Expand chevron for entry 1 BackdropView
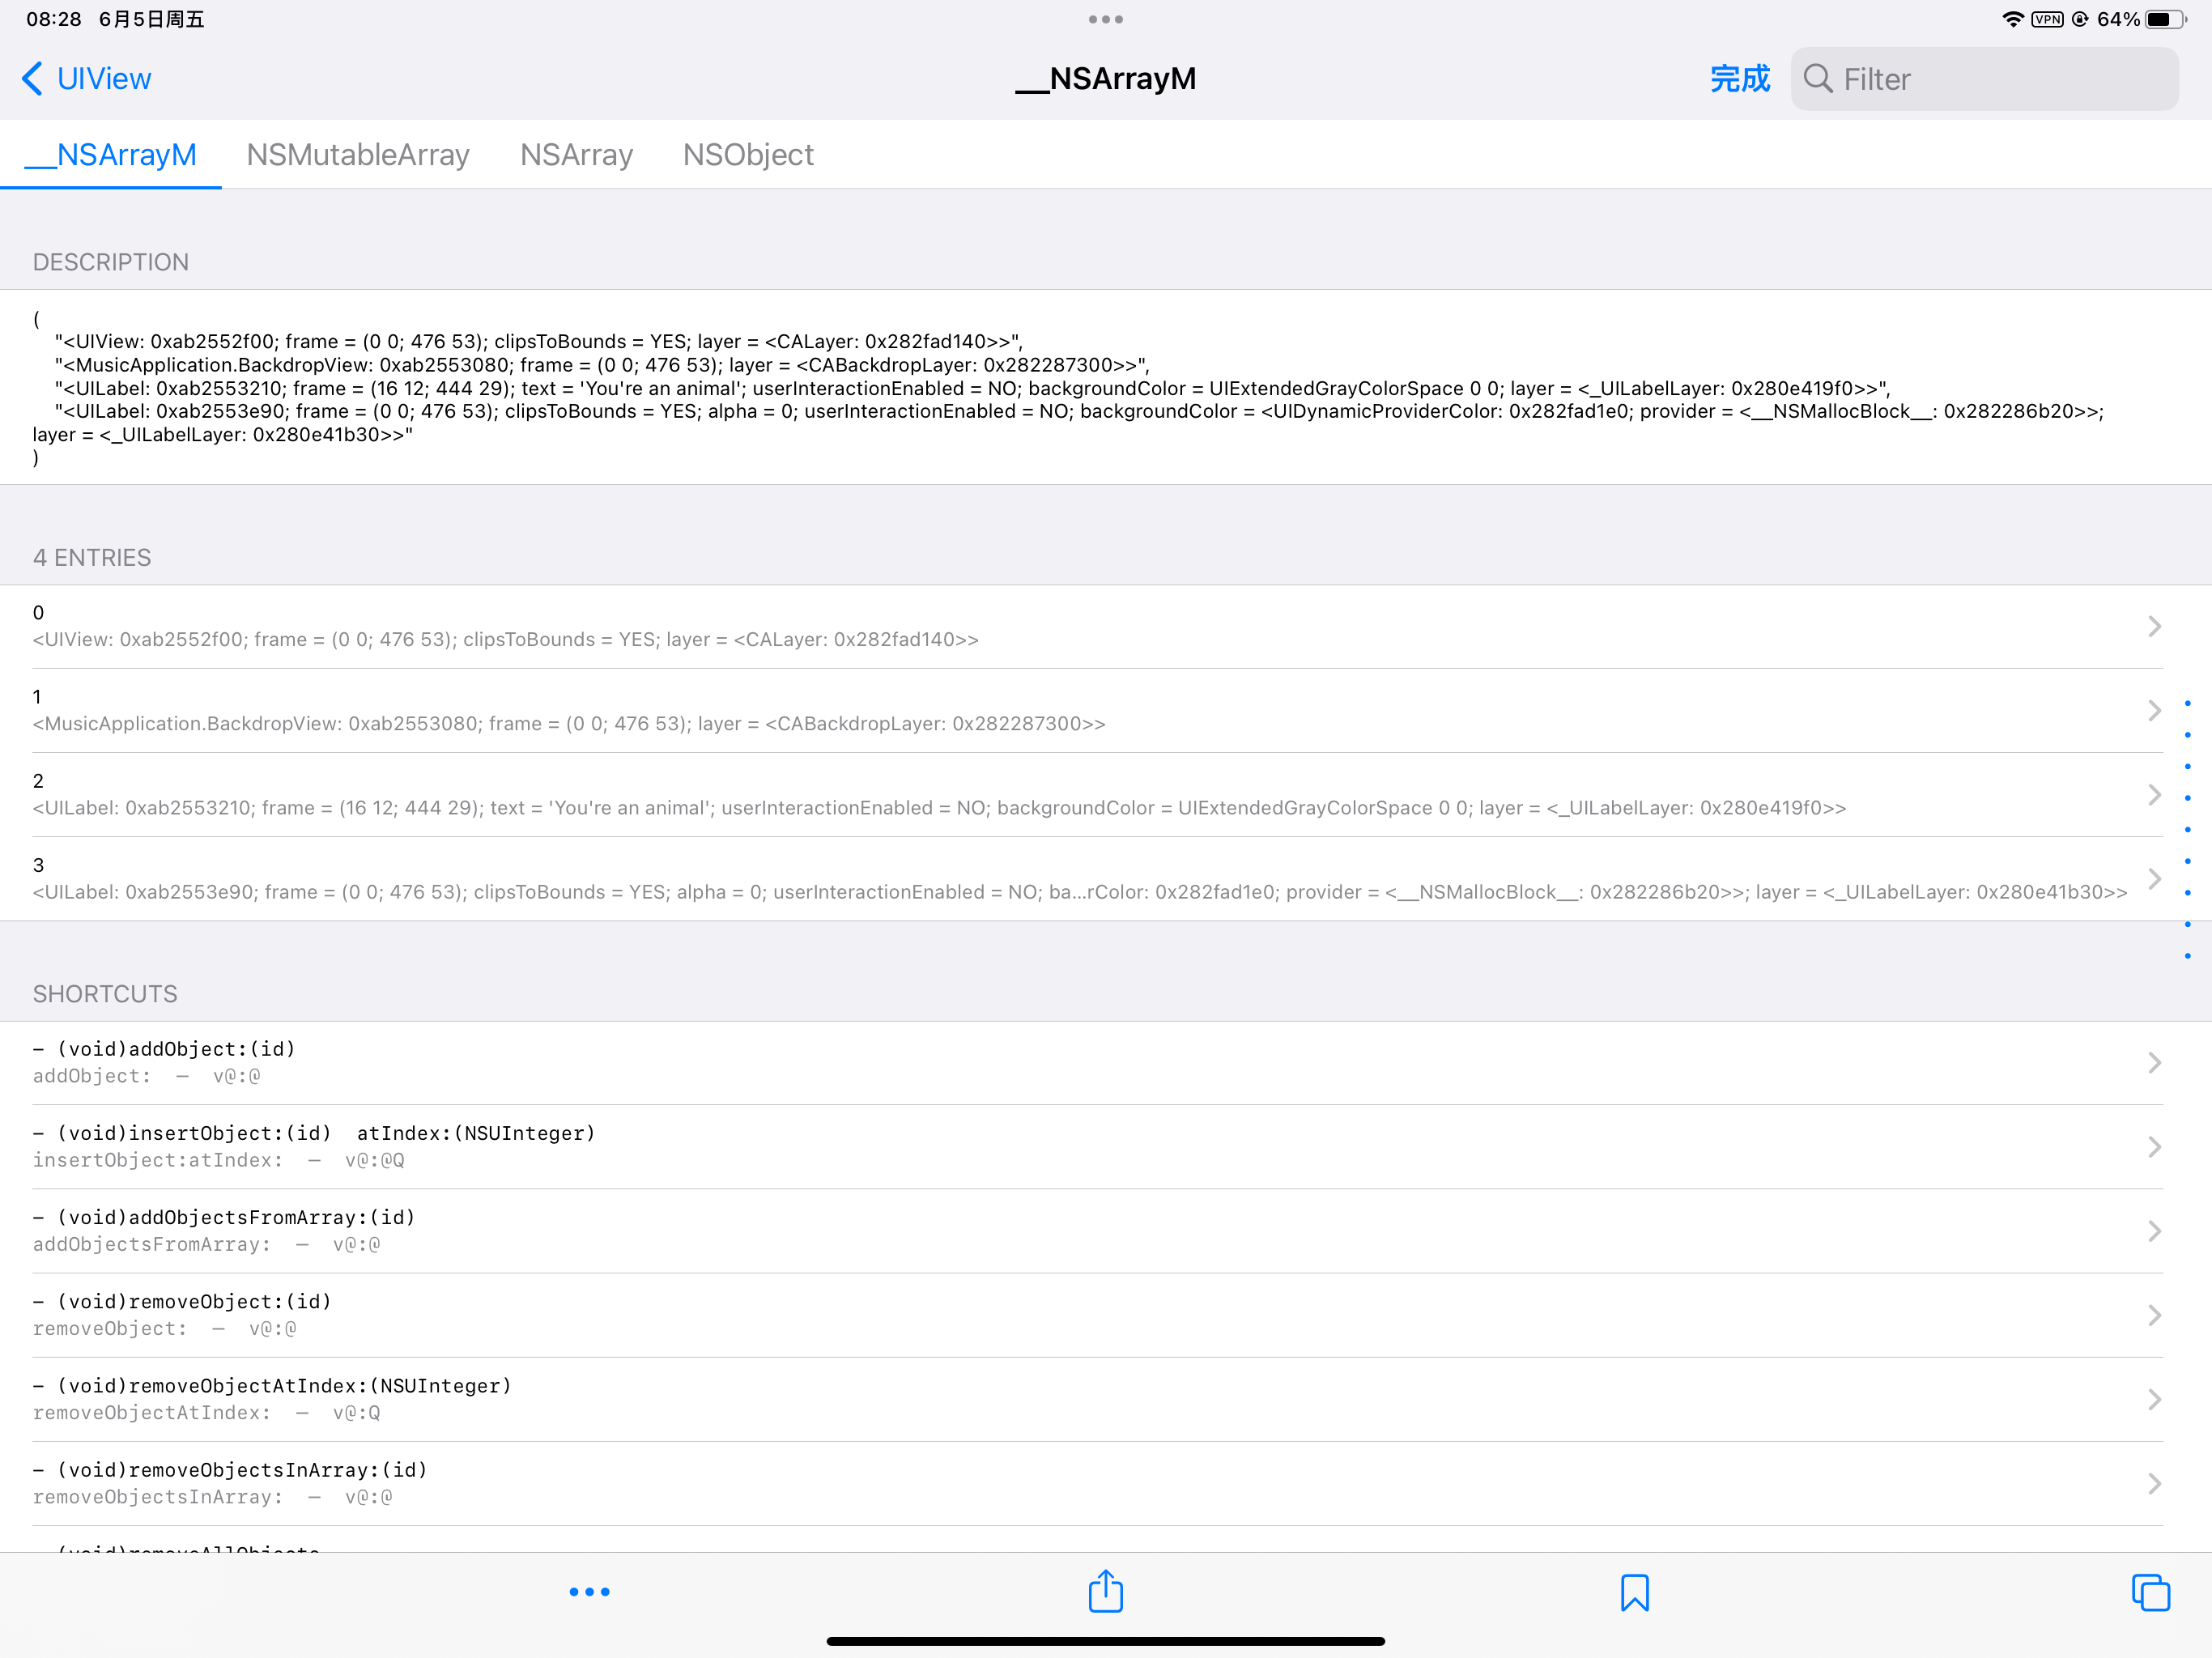The height and width of the screenshot is (1658, 2212). 2155,710
